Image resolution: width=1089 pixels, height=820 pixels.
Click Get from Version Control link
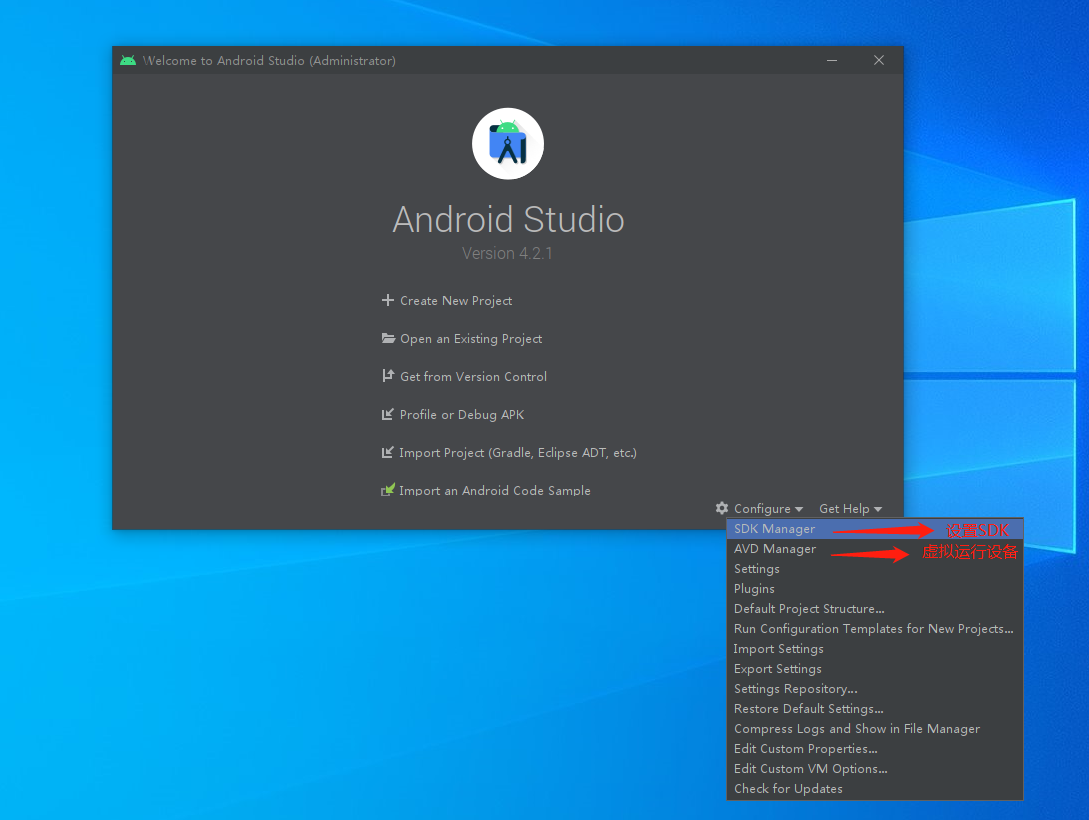[473, 376]
